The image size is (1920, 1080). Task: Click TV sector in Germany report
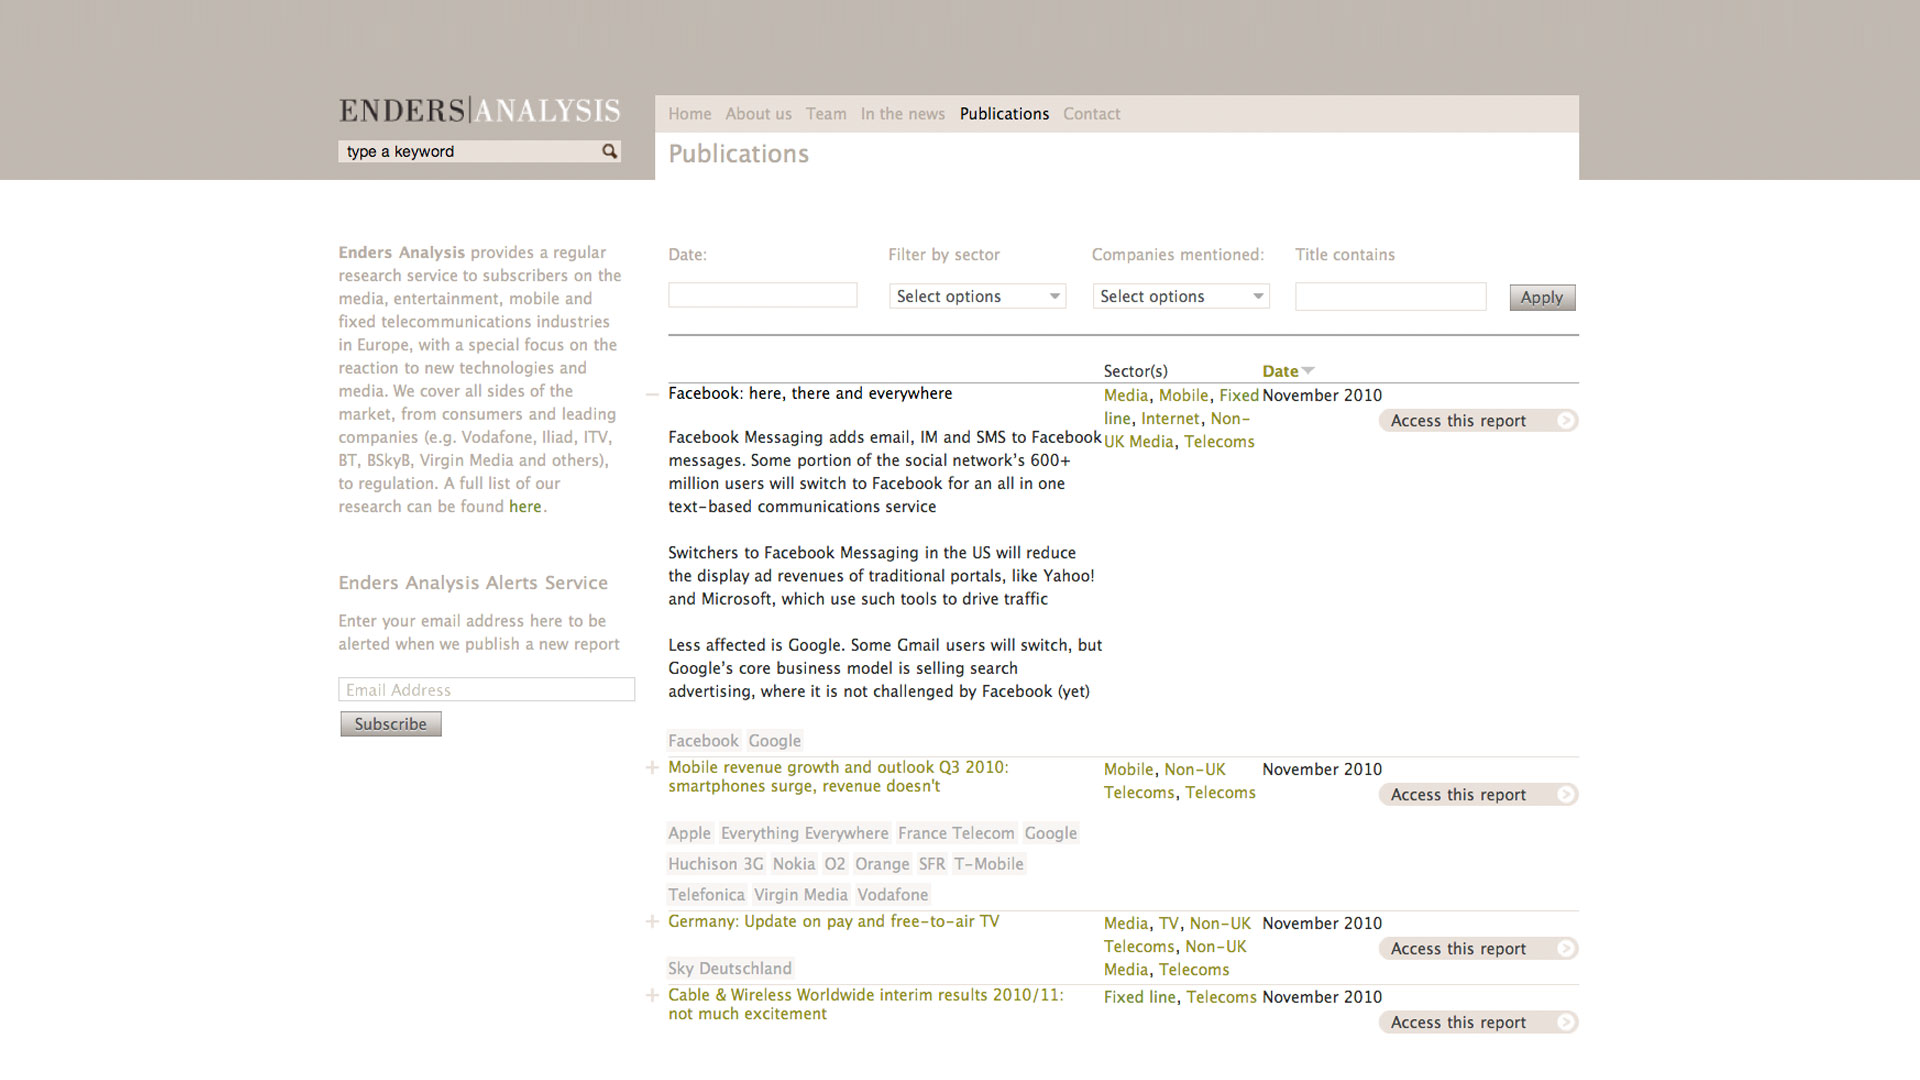click(1168, 924)
